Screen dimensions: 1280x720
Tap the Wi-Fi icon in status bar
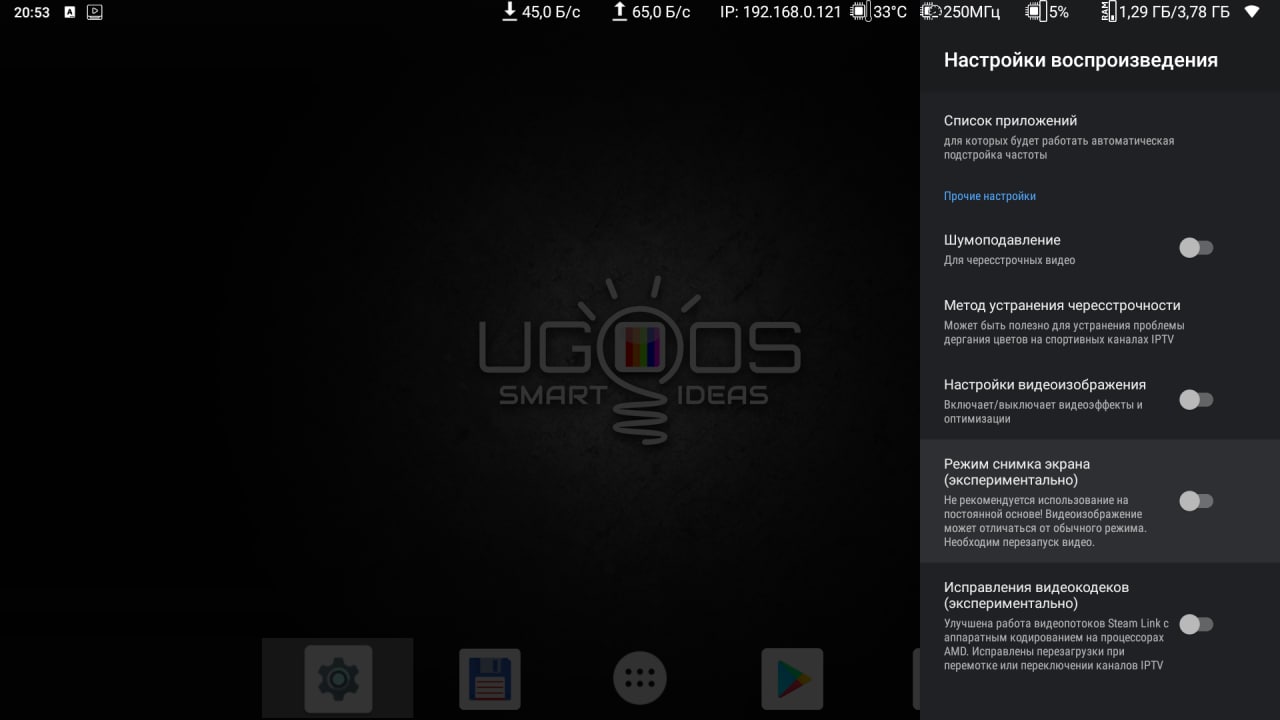click(x=1252, y=12)
